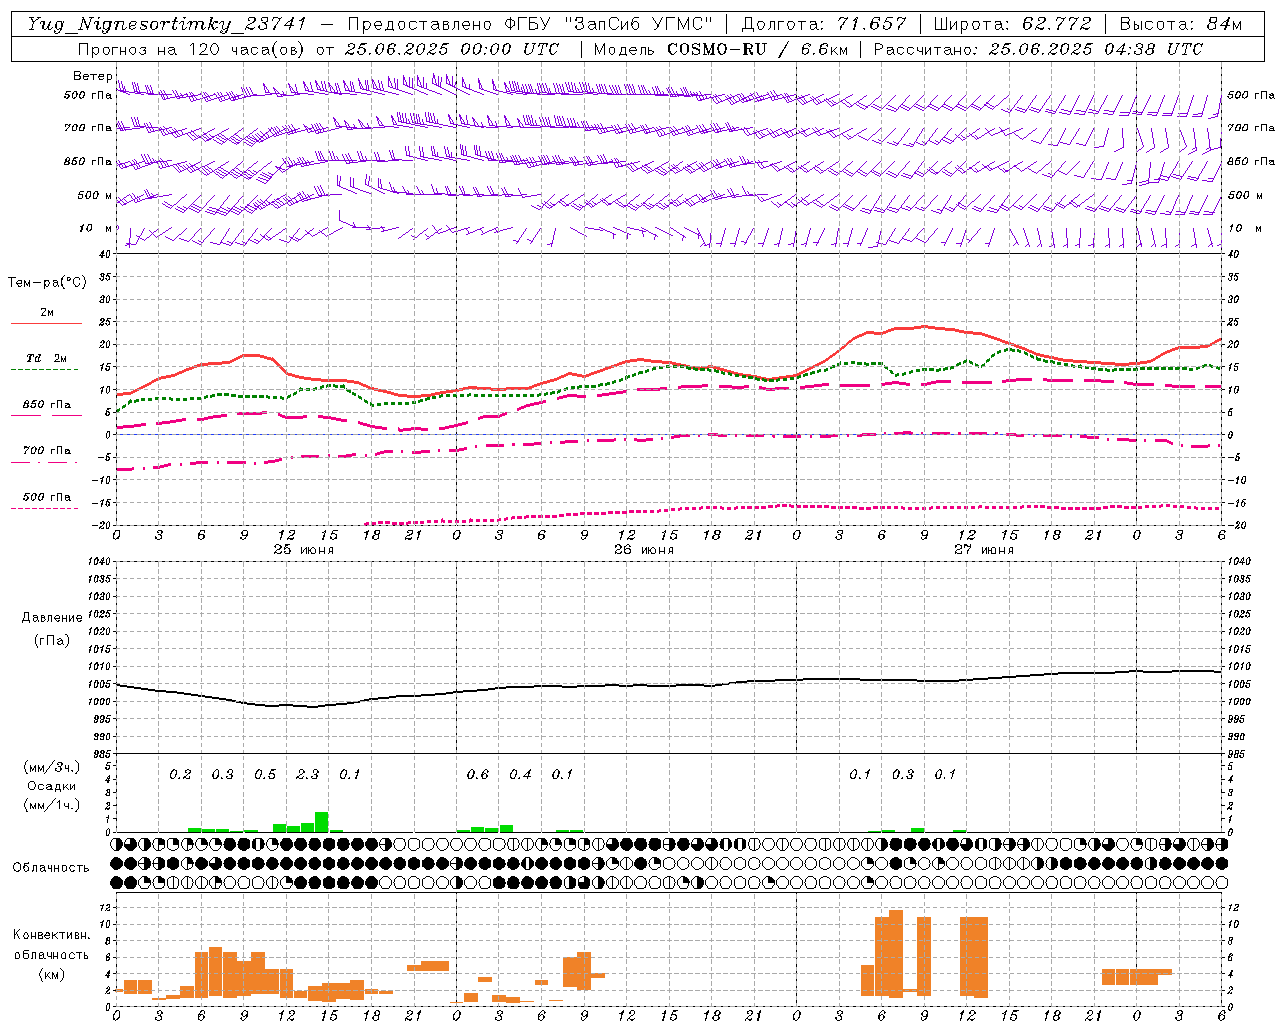
Task: Click the Широта: 62.772 header field
Action: (x=1012, y=24)
